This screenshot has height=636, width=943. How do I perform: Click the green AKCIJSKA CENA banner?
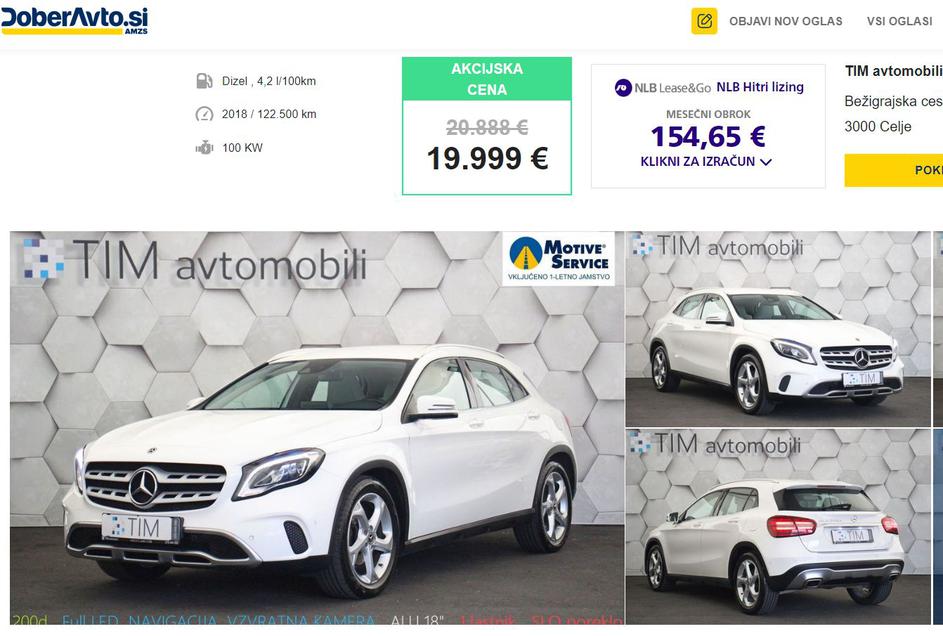pyautogui.click(x=487, y=79)
